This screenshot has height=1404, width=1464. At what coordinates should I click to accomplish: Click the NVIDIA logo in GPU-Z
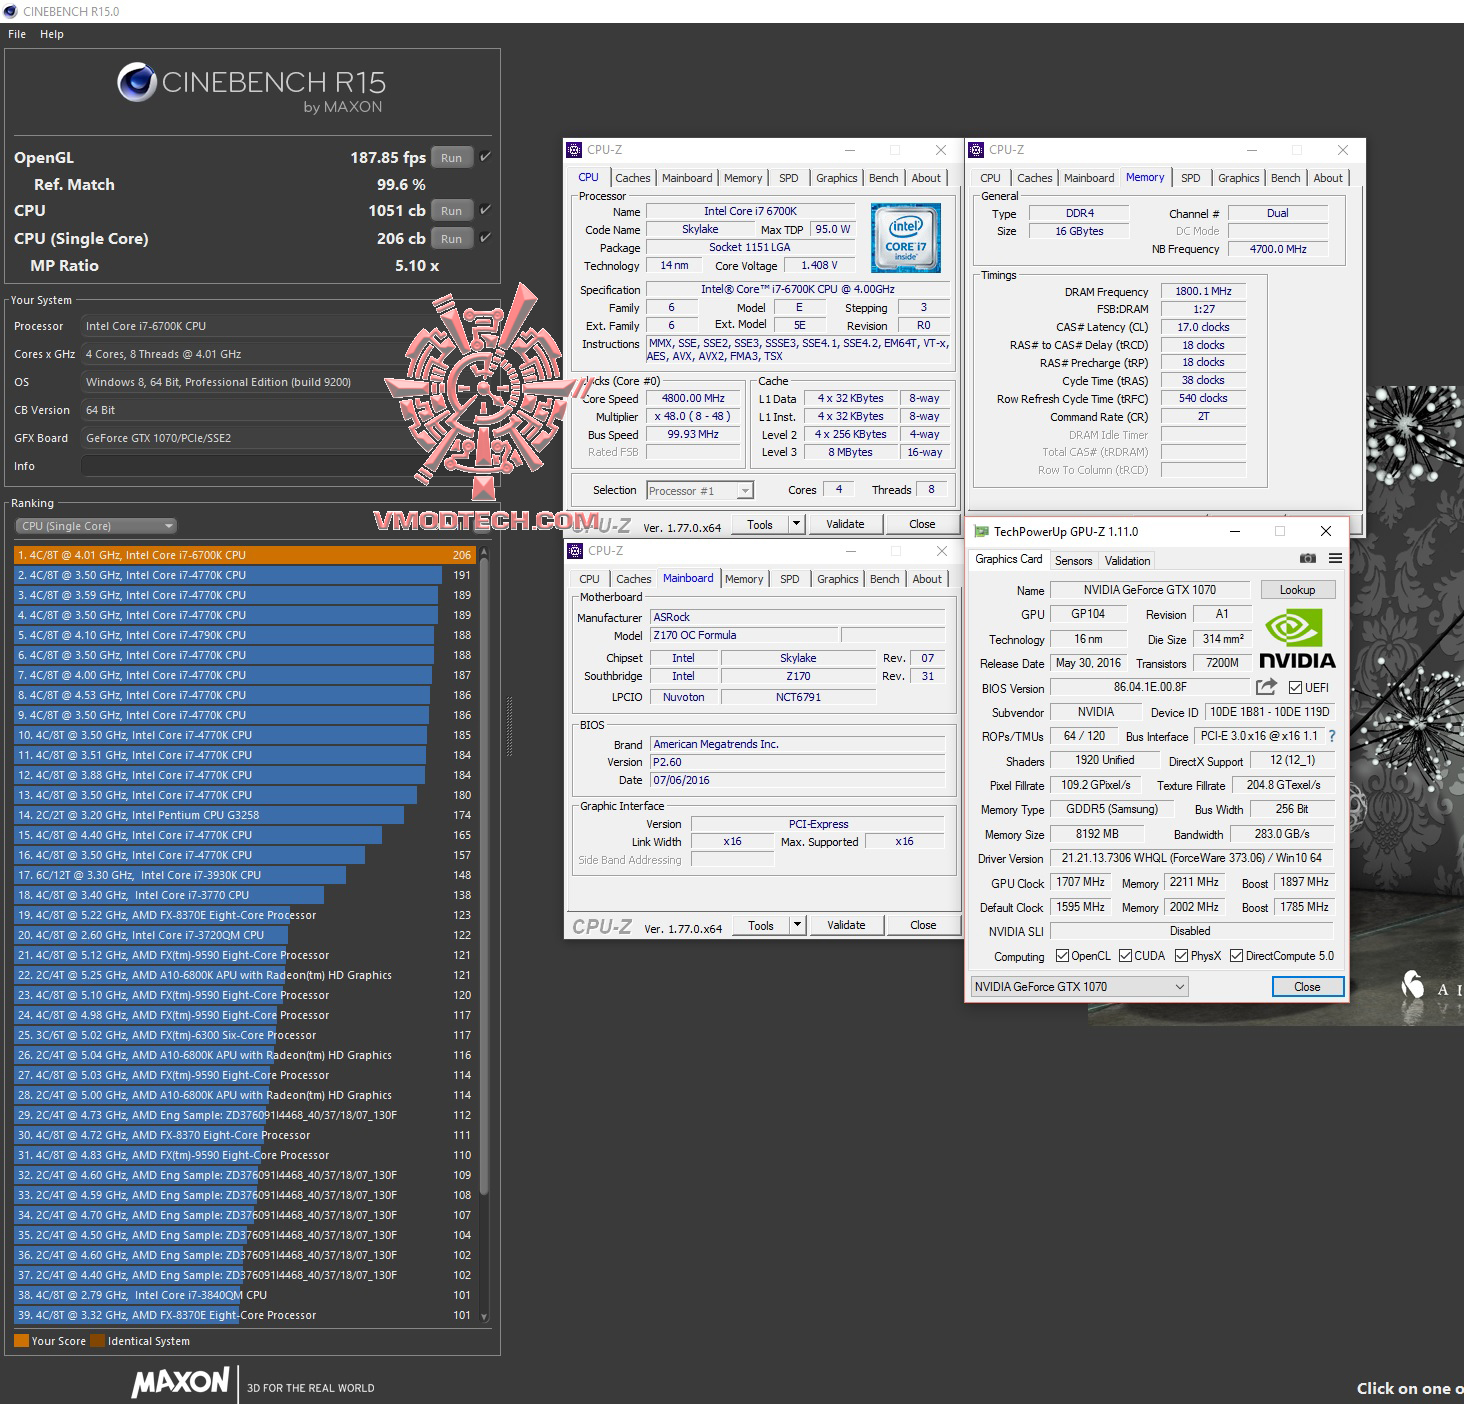[1296, 640]
